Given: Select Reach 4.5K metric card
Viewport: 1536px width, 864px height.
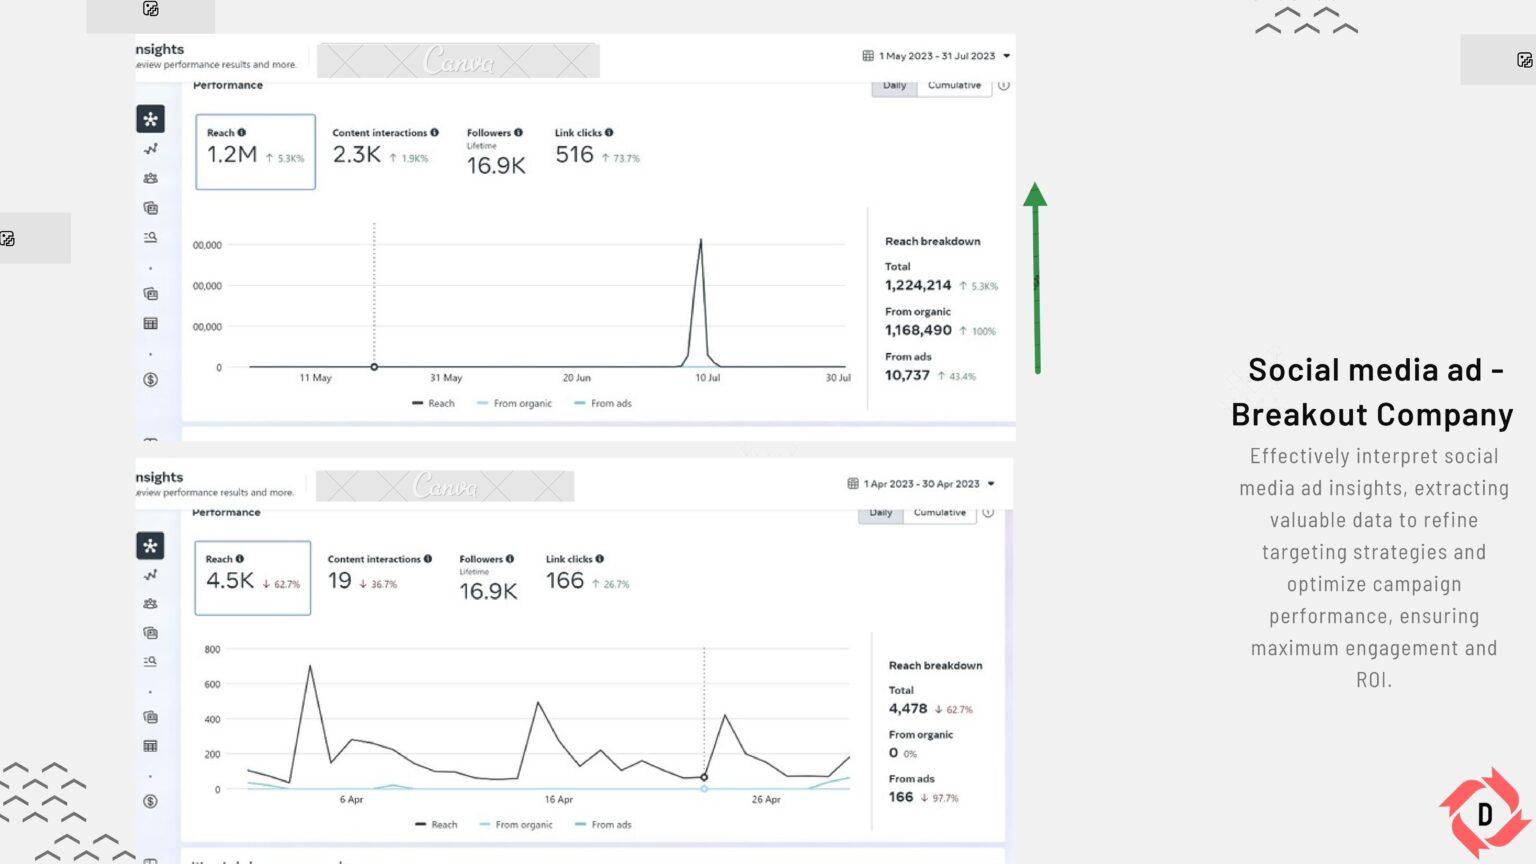Looking at the screenshot, I should [252, 578].
